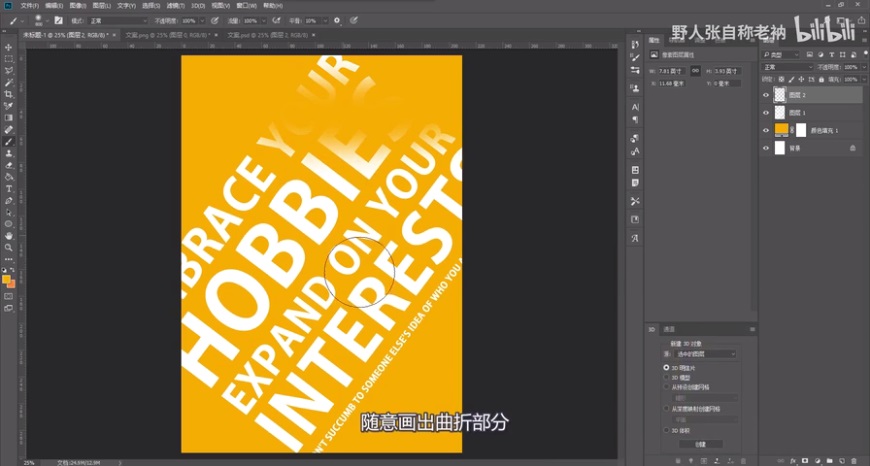Open the 窗口(W) menu
870x466 pixels.
(246, 6)
